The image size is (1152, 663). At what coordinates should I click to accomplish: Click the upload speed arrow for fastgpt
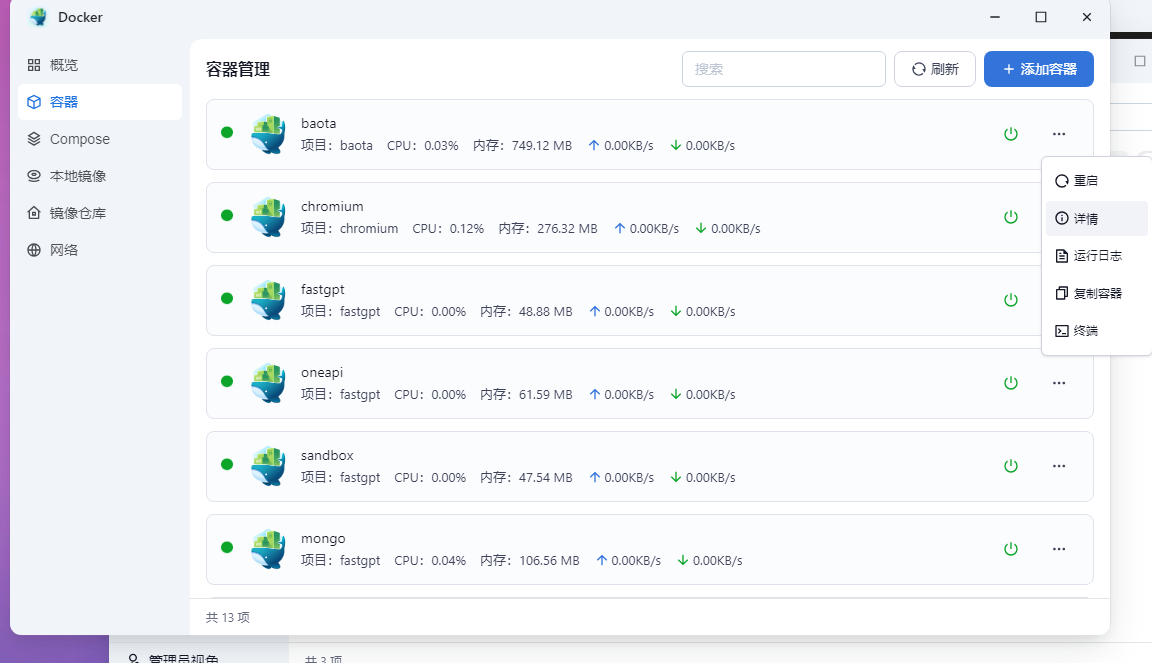point(594,311)
